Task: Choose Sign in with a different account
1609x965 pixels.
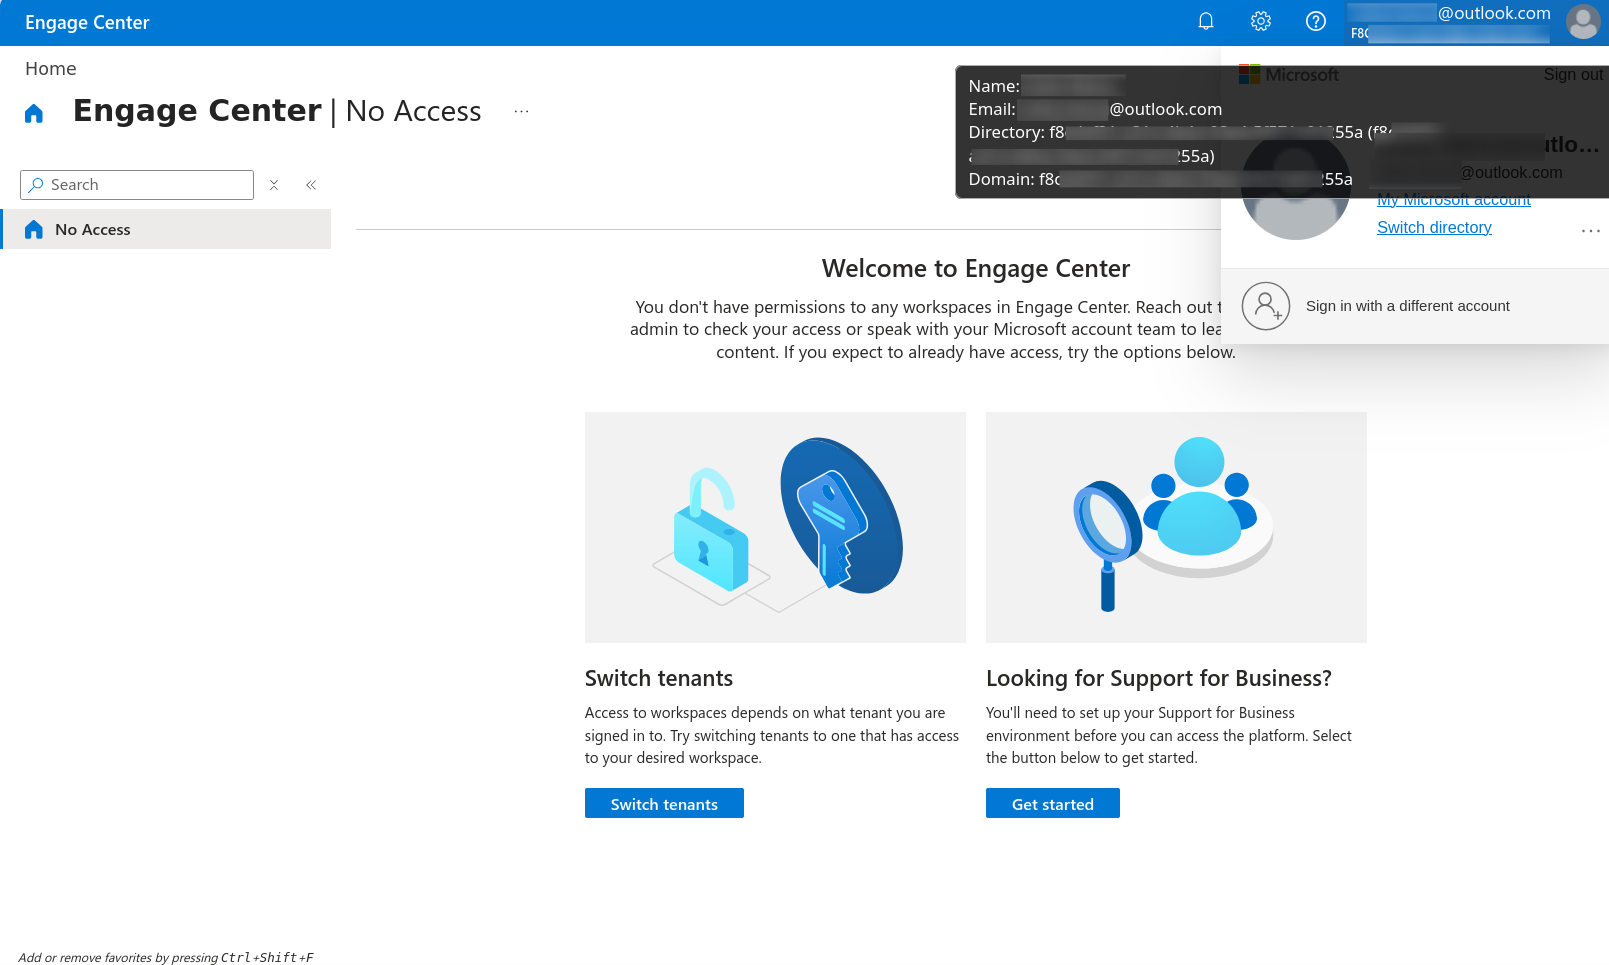Action: [x=1414, y=306]
